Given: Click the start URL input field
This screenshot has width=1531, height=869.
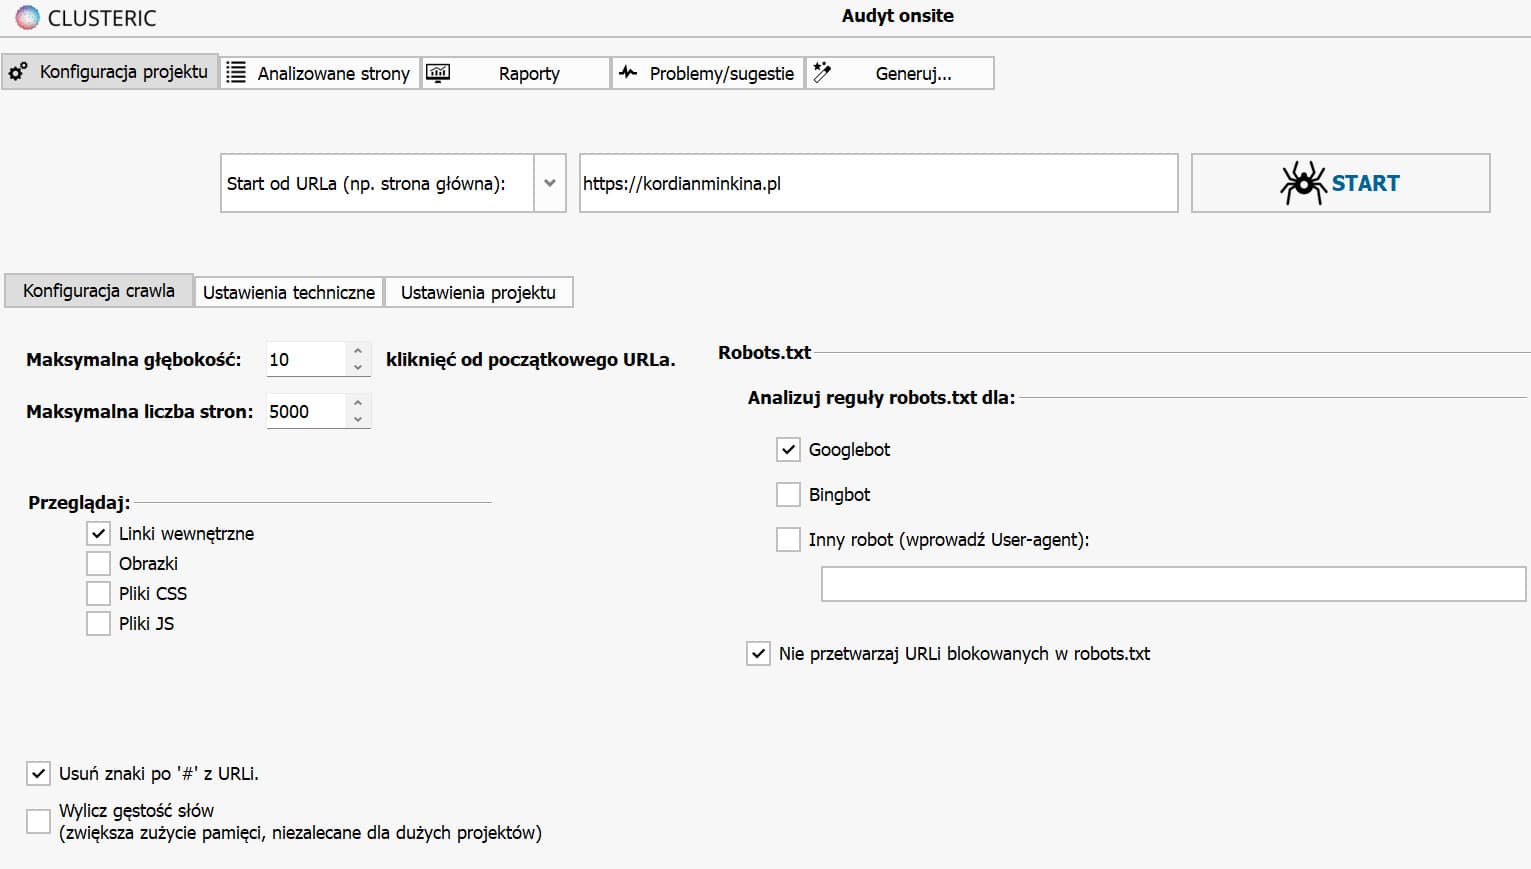Looking at the screenshot, I should coord(878,183).
